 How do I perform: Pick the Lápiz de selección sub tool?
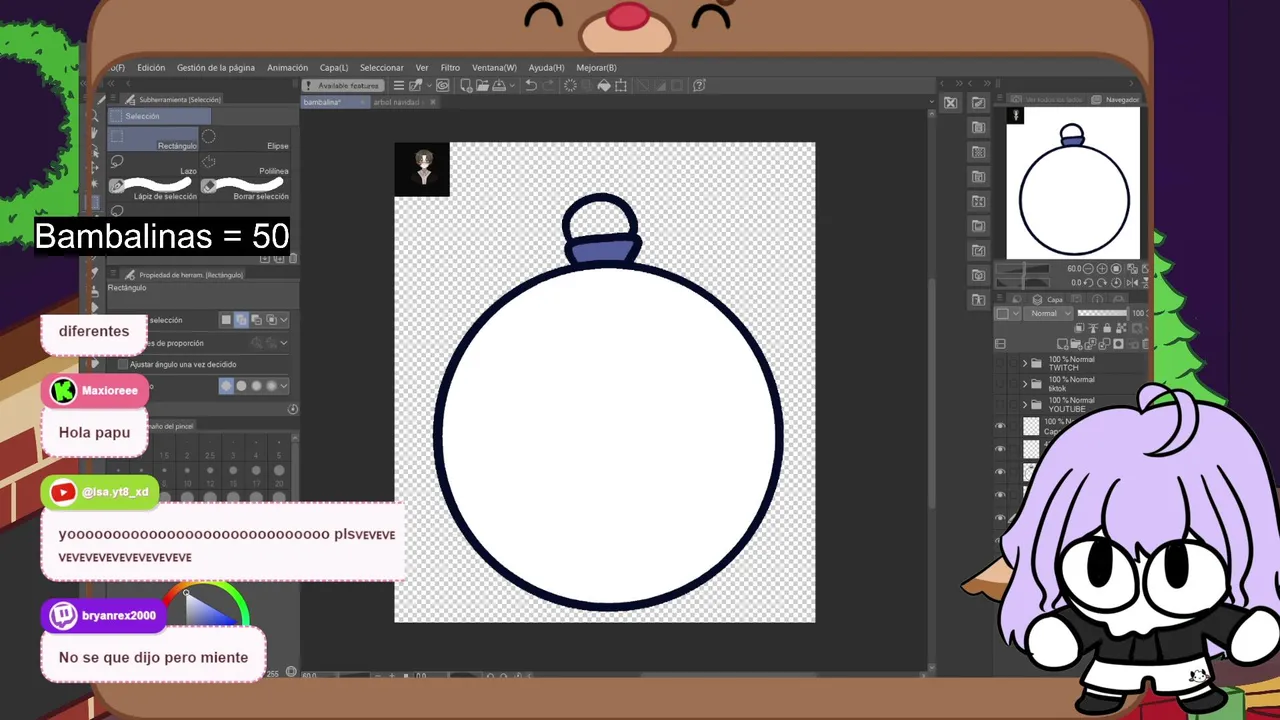click(x=153, y=190)
